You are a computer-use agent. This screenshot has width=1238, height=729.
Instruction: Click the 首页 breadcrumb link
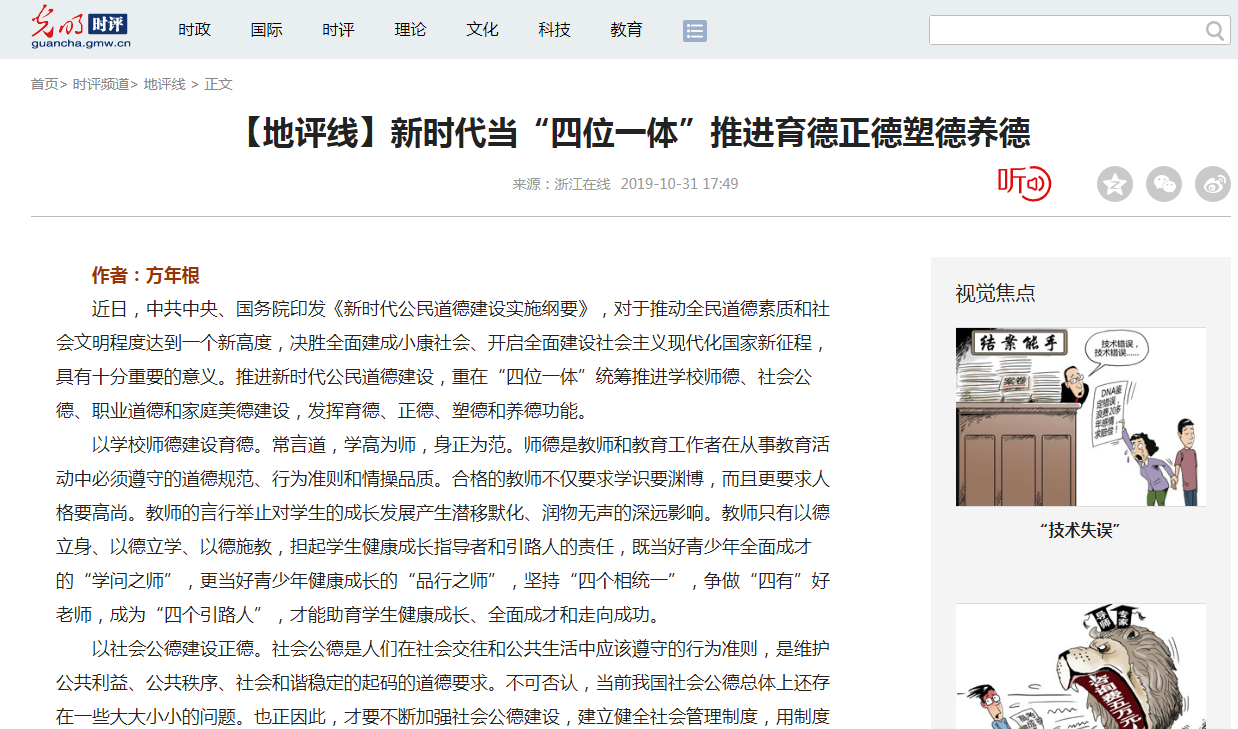pyautogui.click(x=44, y=84)
